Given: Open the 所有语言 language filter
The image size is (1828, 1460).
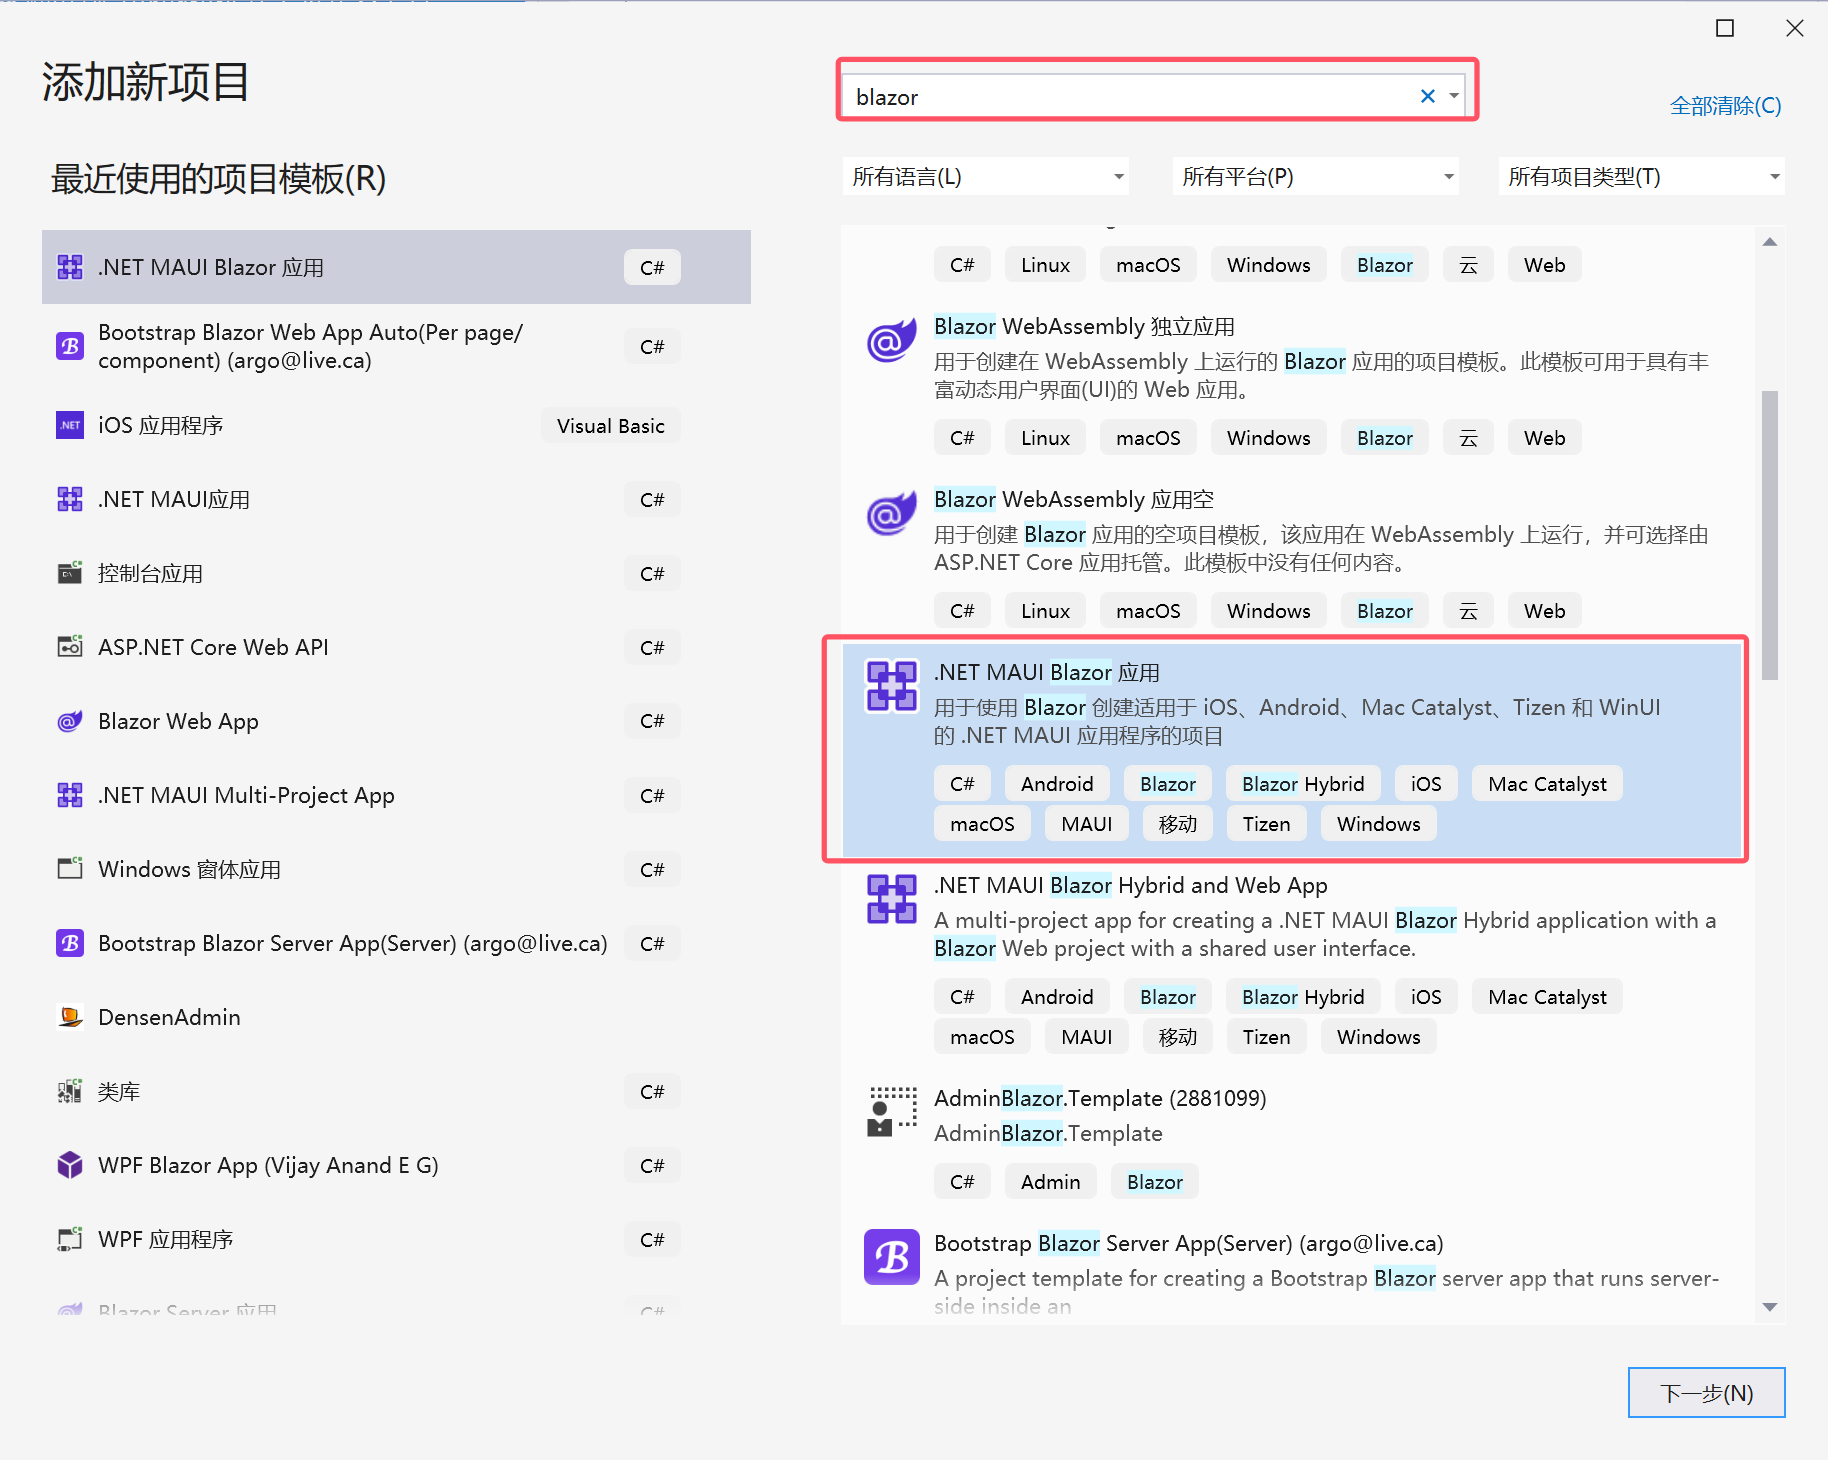Looking at the screenshot, I should 986,177.
